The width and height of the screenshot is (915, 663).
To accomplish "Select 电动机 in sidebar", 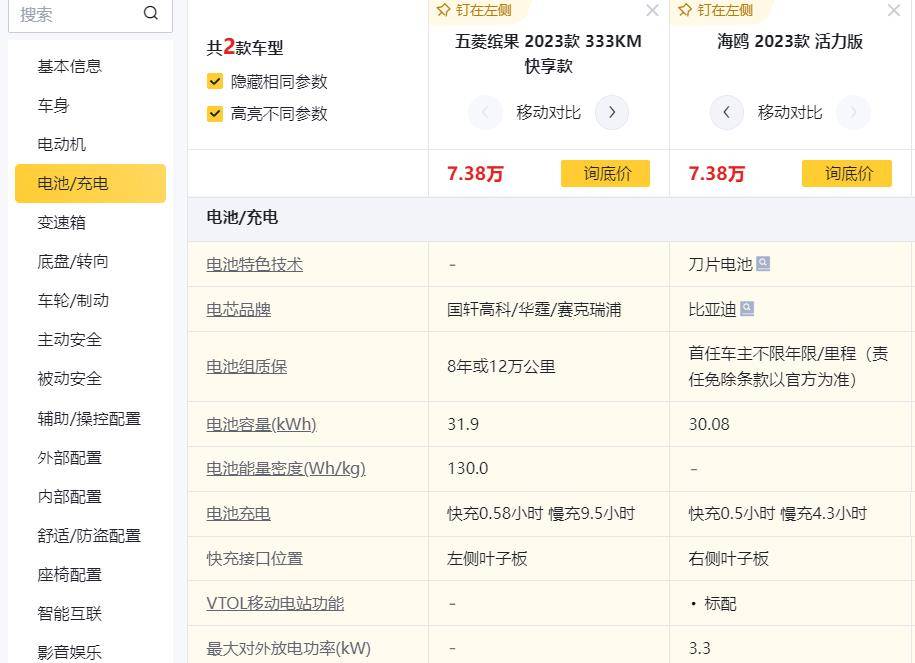I will (x=61, y=144).
